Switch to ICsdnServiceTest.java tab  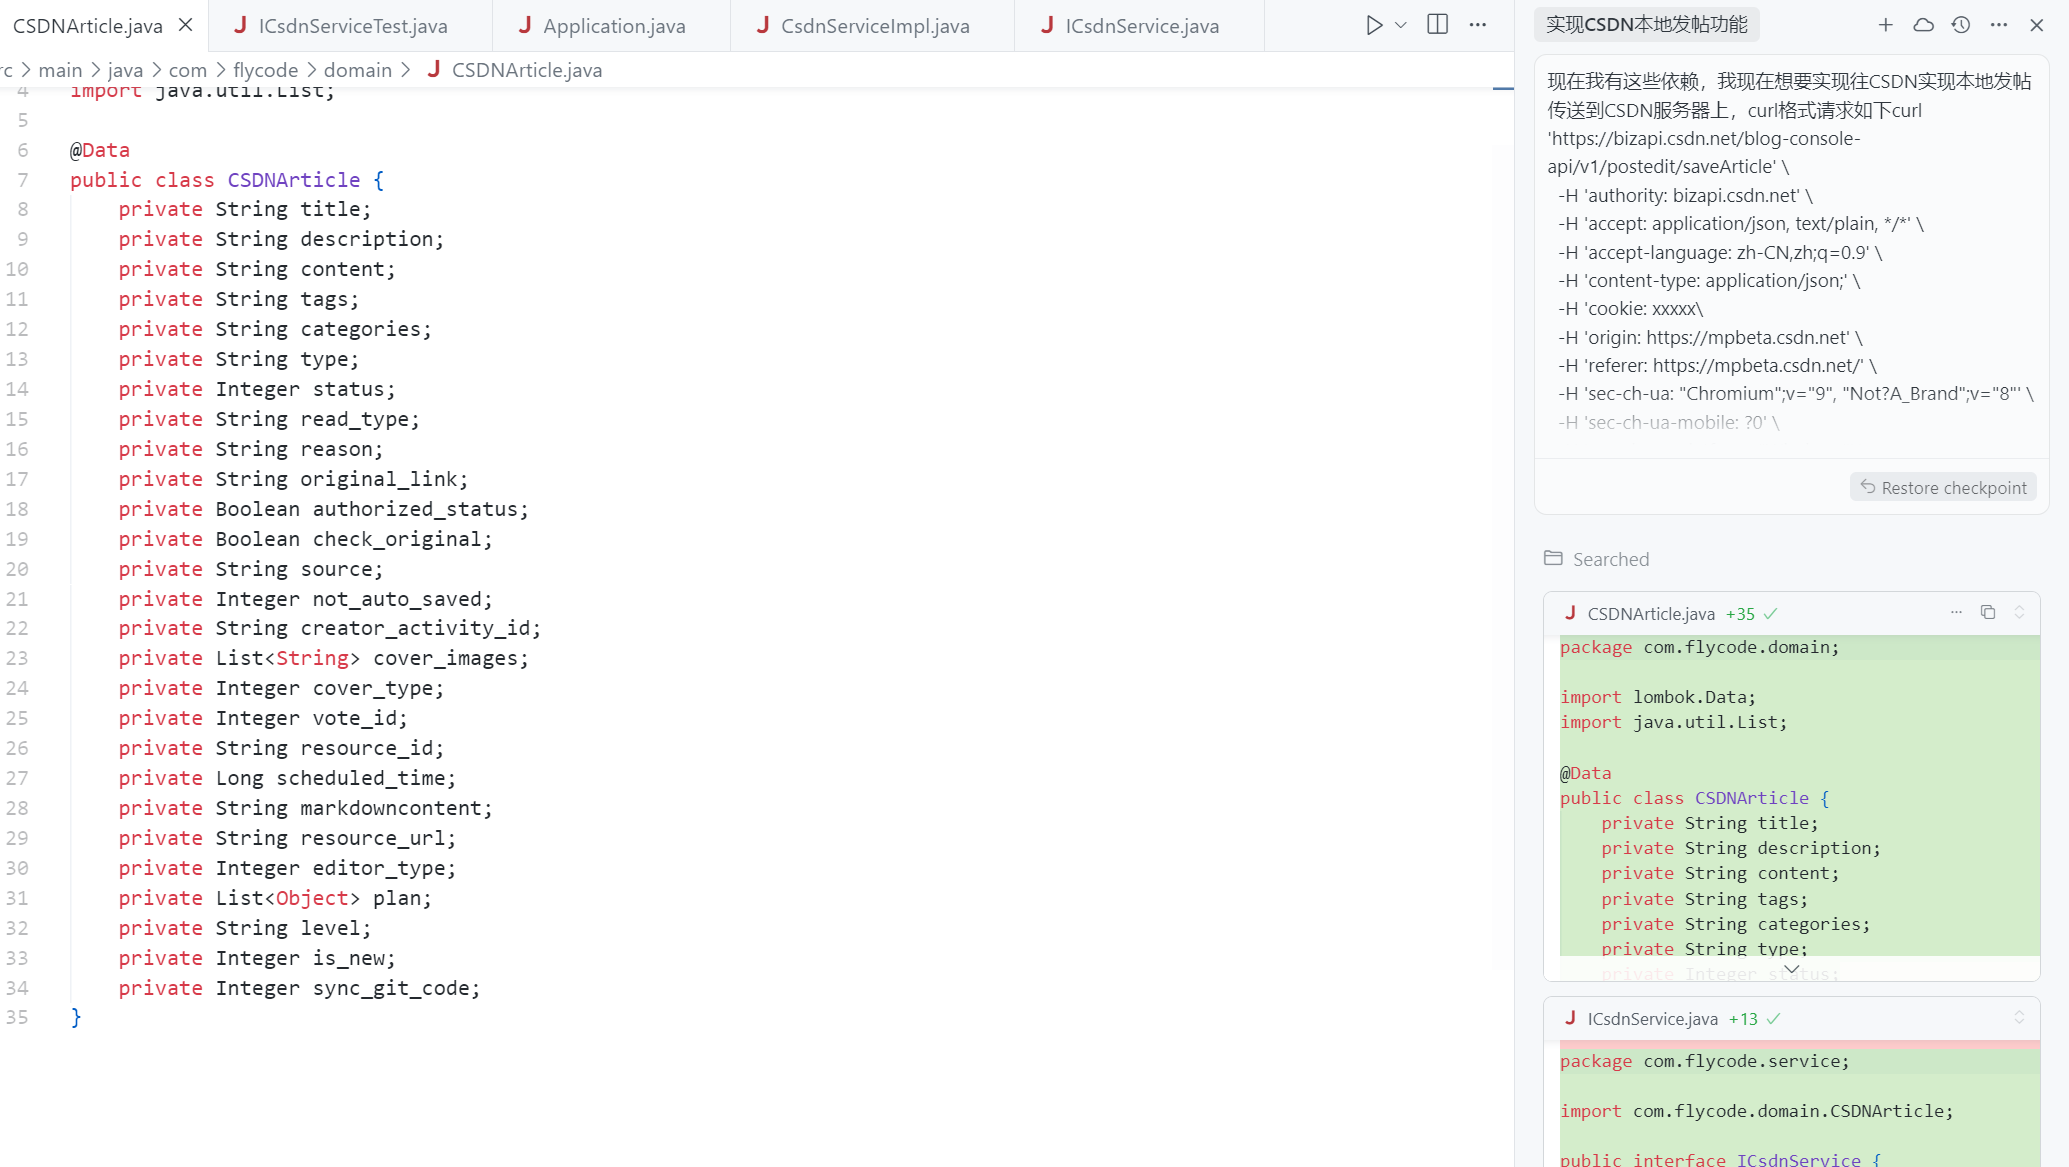tap(352, 26)
